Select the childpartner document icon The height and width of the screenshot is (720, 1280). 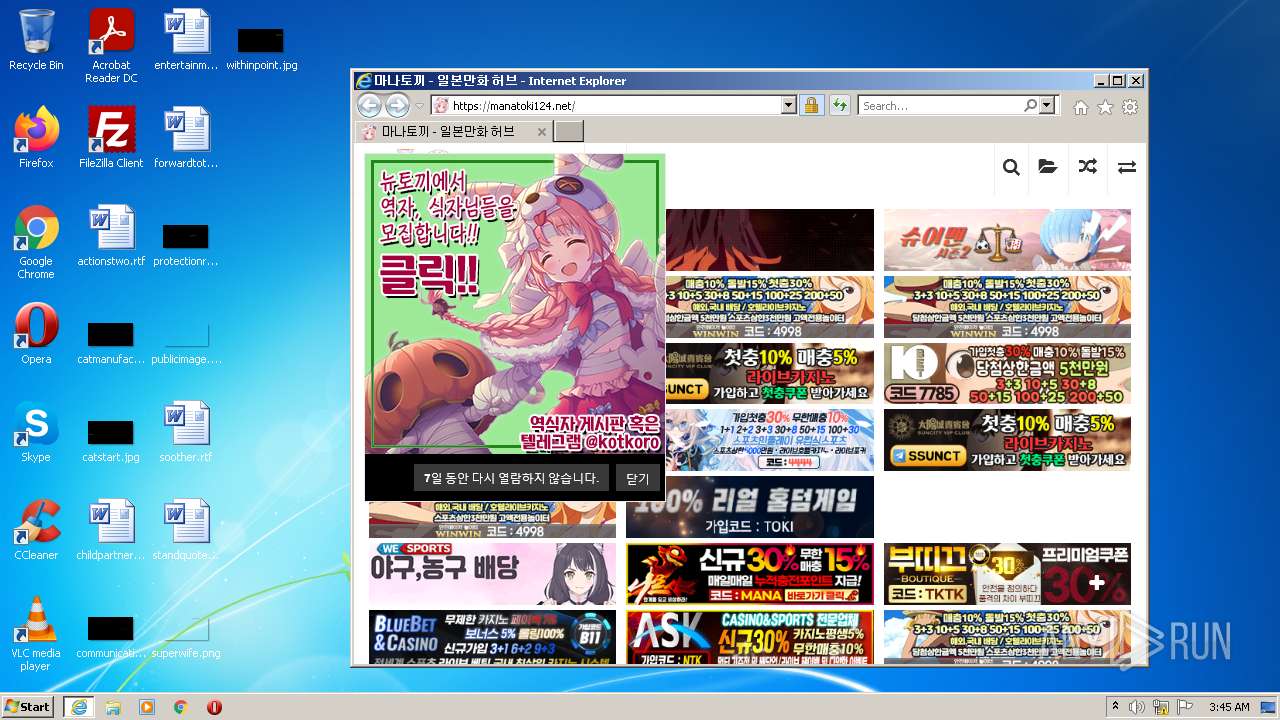click(111, 530)
